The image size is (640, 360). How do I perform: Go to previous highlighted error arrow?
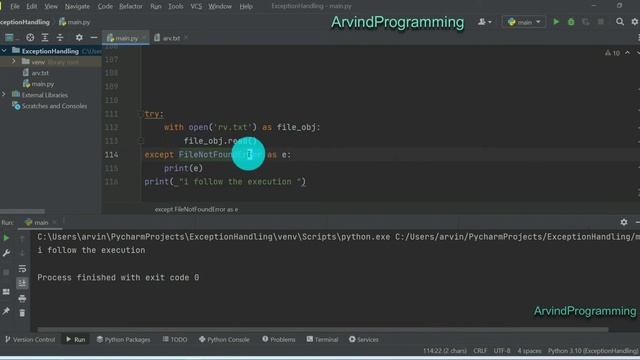click(x=628, y=53)
